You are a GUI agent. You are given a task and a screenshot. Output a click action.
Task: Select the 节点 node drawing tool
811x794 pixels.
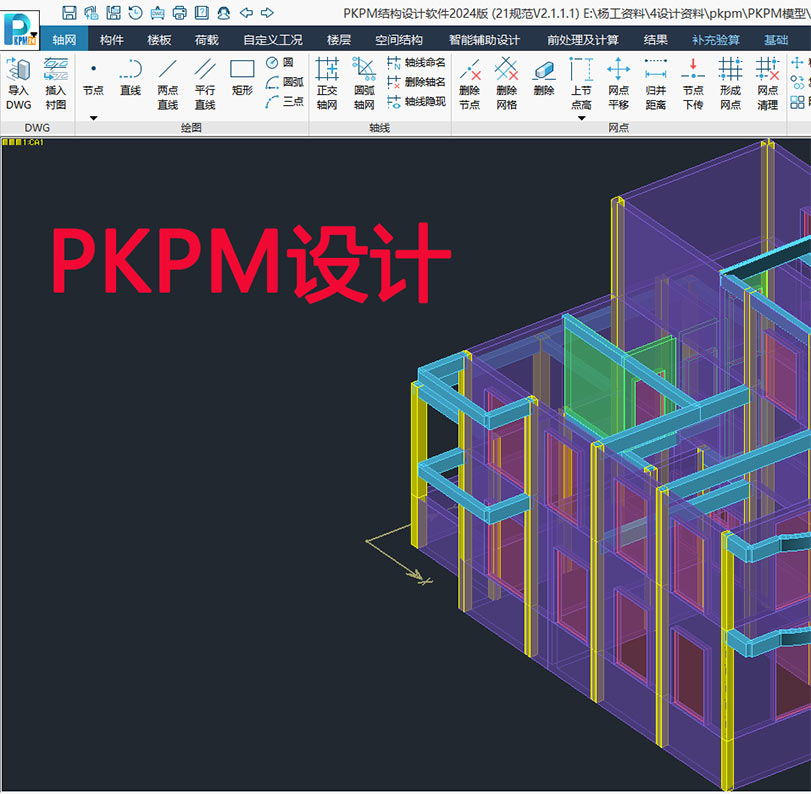[93, 78]
